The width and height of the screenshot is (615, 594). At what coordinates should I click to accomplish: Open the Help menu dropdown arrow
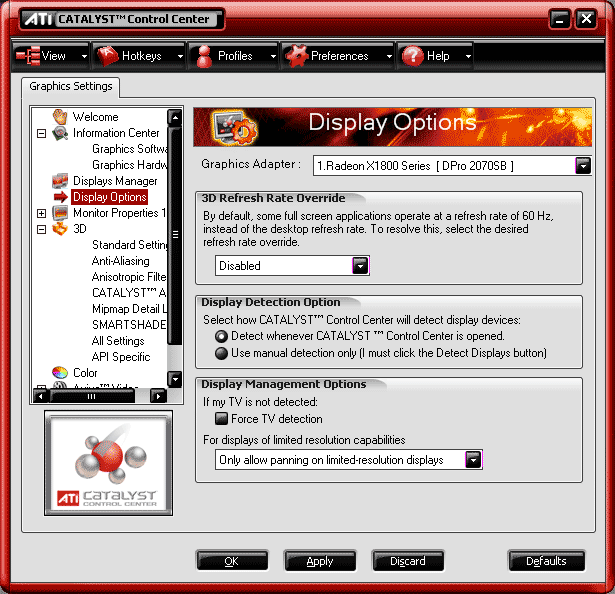point(468,56)
